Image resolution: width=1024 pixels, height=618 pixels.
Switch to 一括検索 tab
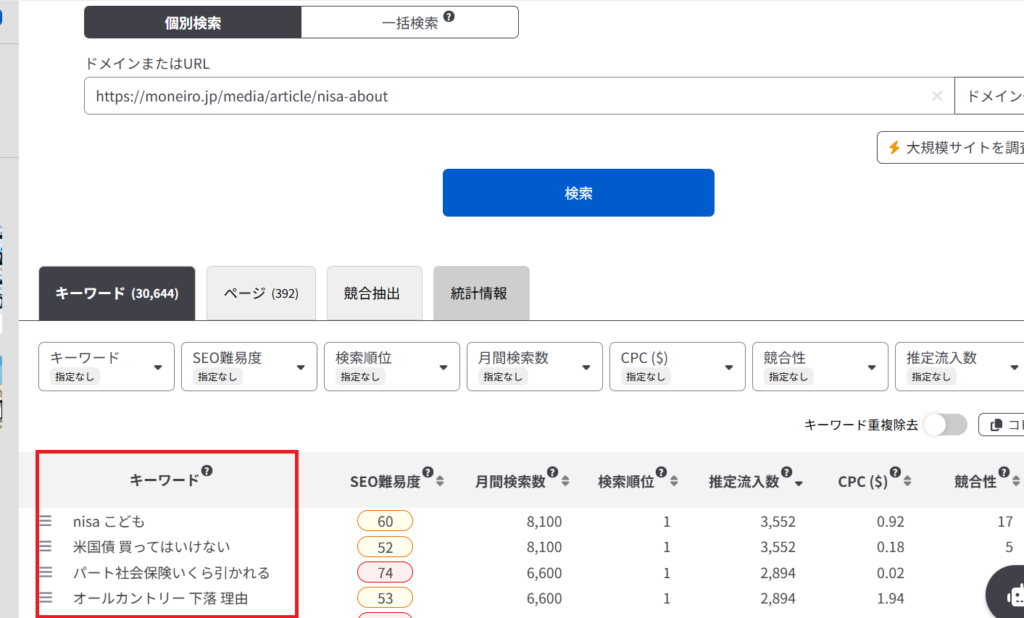click(x=409, y=22)
